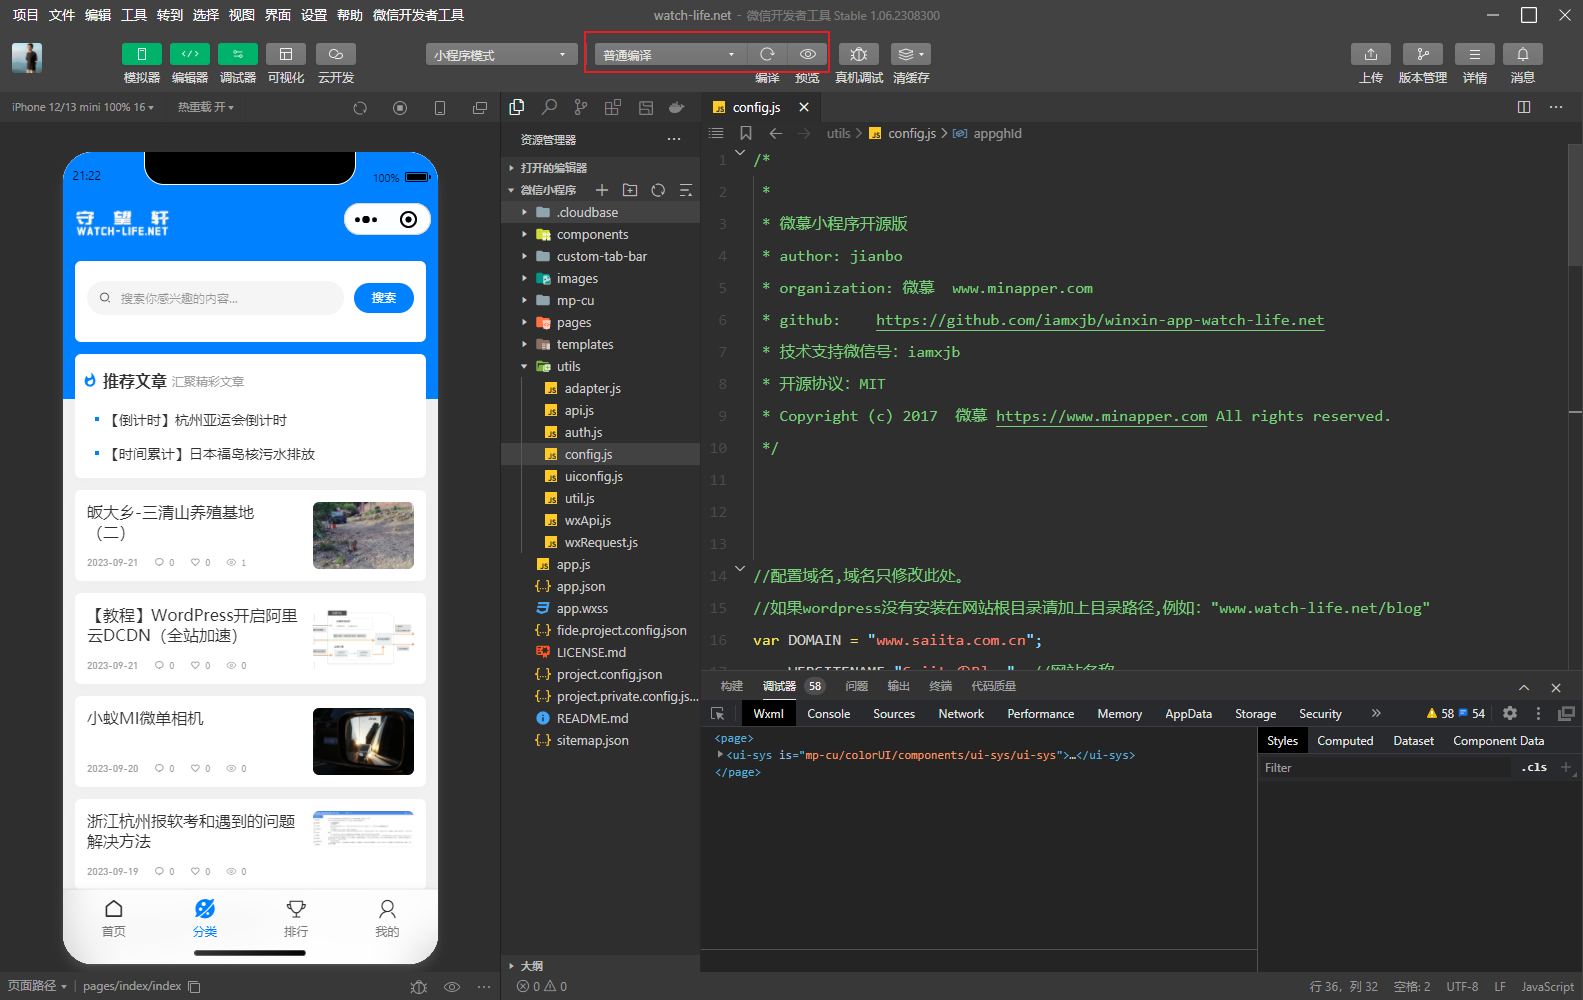The height and width of the screenshot is (1000, 1583).
Task: Toggle the editor panel button
Action: pyautogui.click(x=189, y=54)
